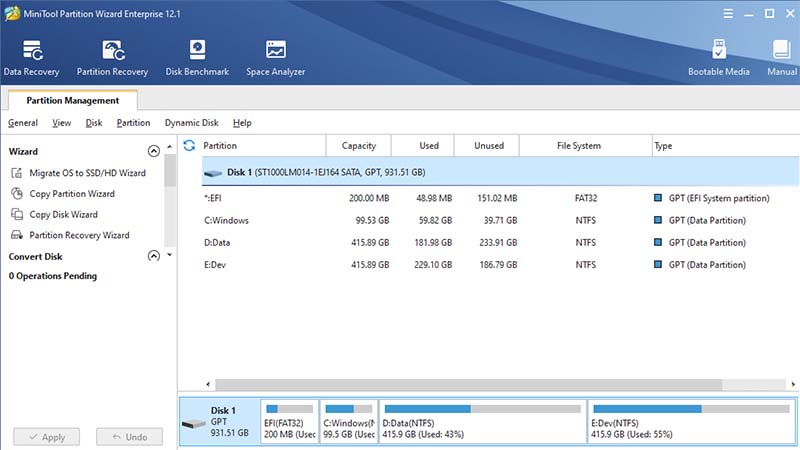The width and height of the screenshot is (800, 450).
Task: Collapse the Wizard section
Action: pos(154,151)
